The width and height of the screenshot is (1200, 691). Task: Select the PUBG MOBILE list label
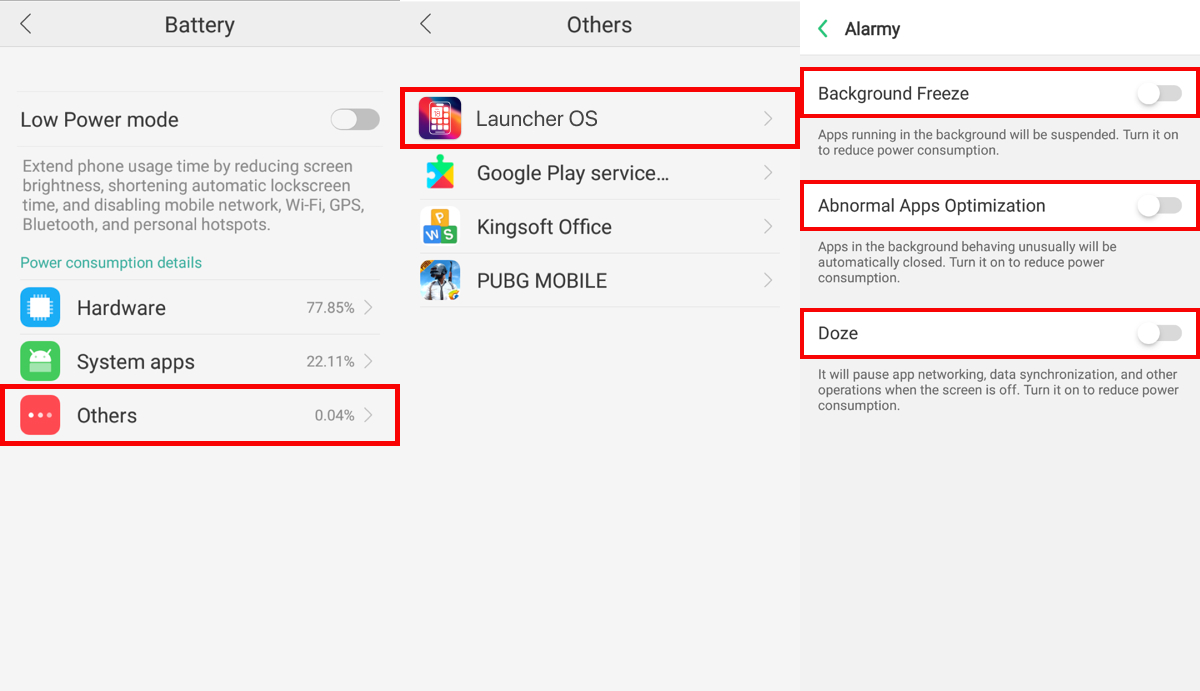pyautogui.click(x=542, y=281)
